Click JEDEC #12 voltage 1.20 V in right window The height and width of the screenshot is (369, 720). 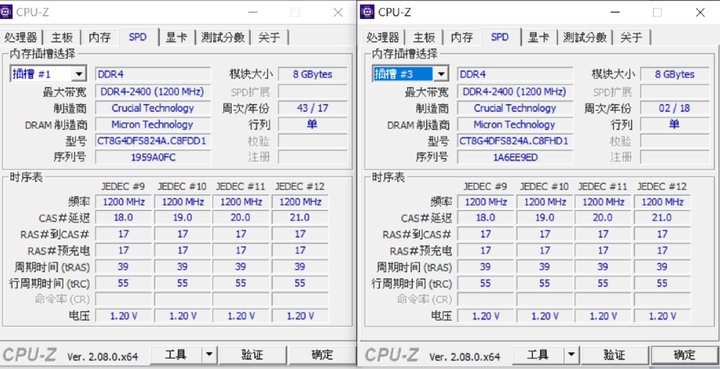click(x=662, y=316)
